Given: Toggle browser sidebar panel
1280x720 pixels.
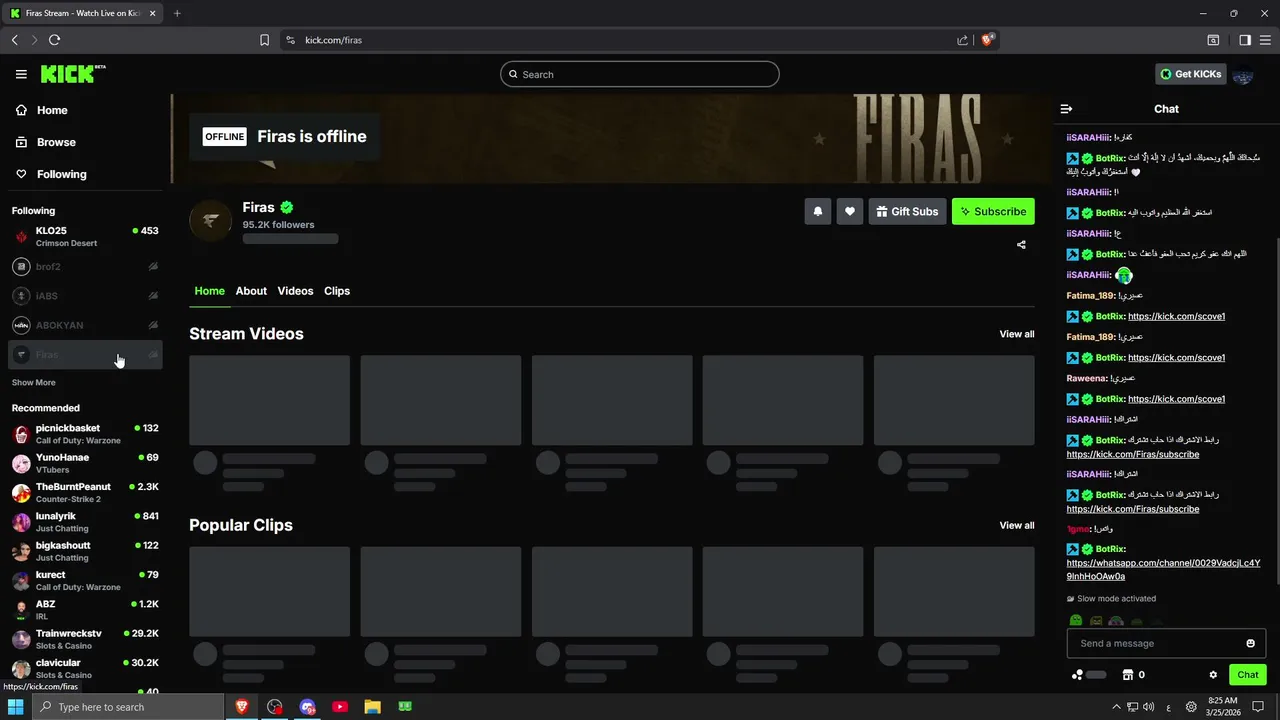Looking at the screenshot, I should coord(1245,40).
